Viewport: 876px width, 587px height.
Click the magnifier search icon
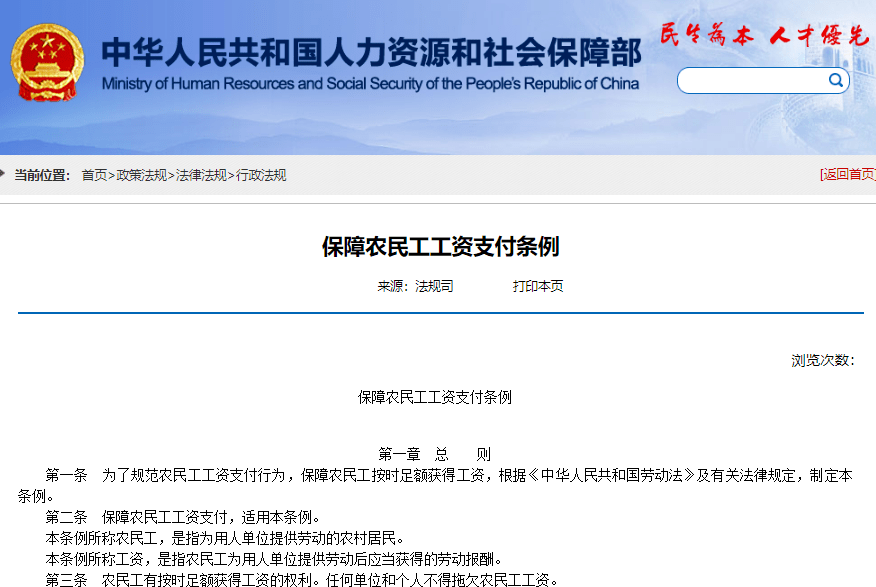[x=835, y=80]
